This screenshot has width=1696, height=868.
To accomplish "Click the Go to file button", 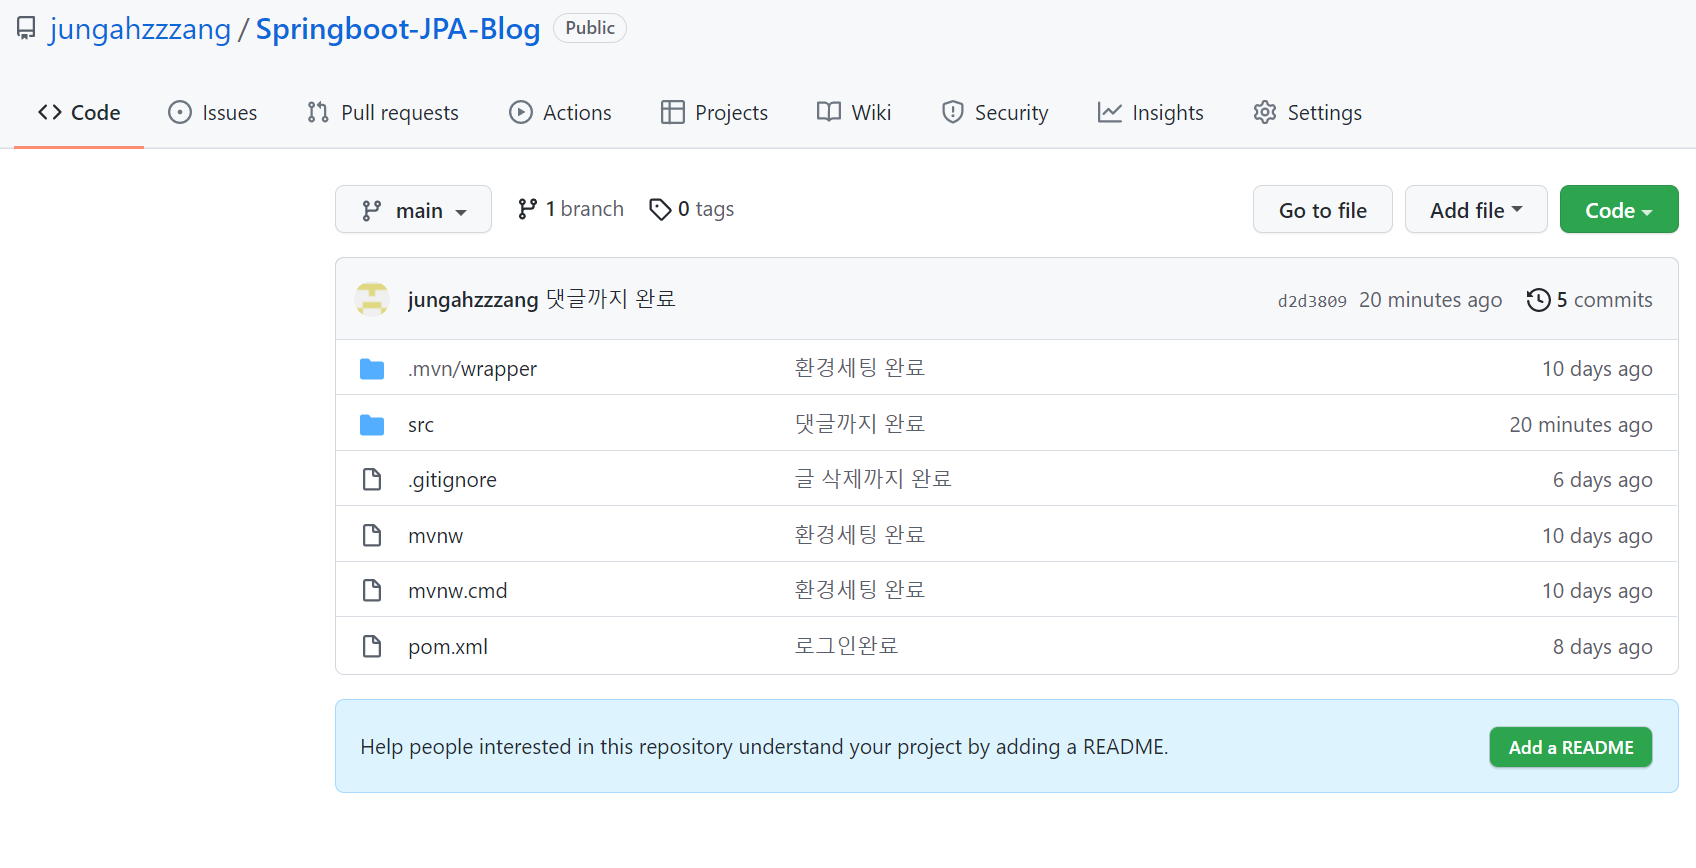I will click(x=1322, y=209).
